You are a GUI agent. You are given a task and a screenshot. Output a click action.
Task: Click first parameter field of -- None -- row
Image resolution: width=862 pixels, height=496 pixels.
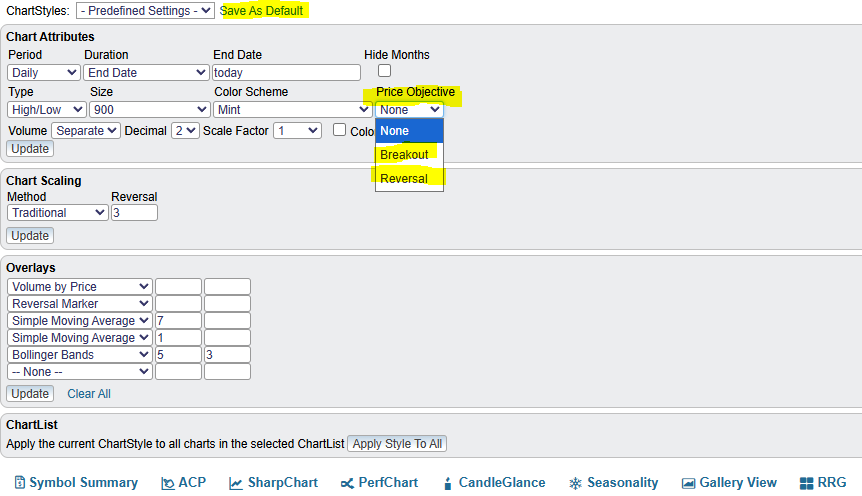click(178, 372)
